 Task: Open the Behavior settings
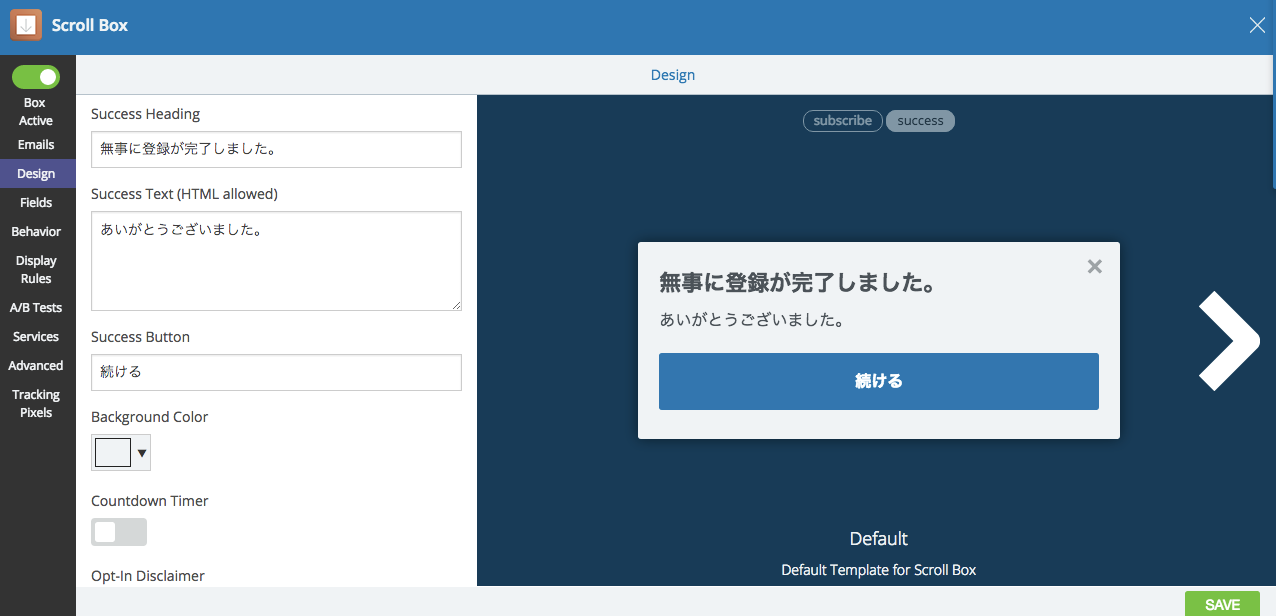pyautogui.click(x=36, y=231)
